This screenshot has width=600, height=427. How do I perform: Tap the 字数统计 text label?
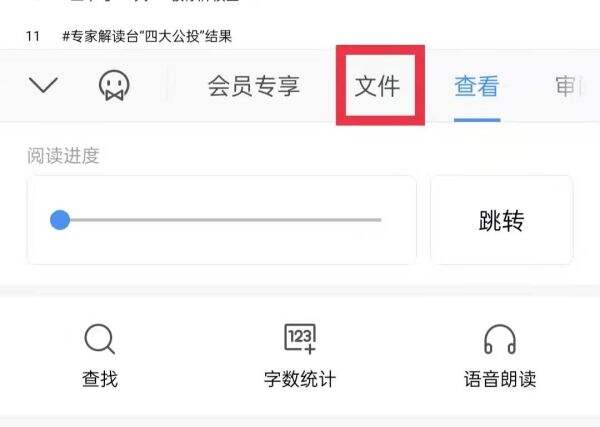click(300, 379)
